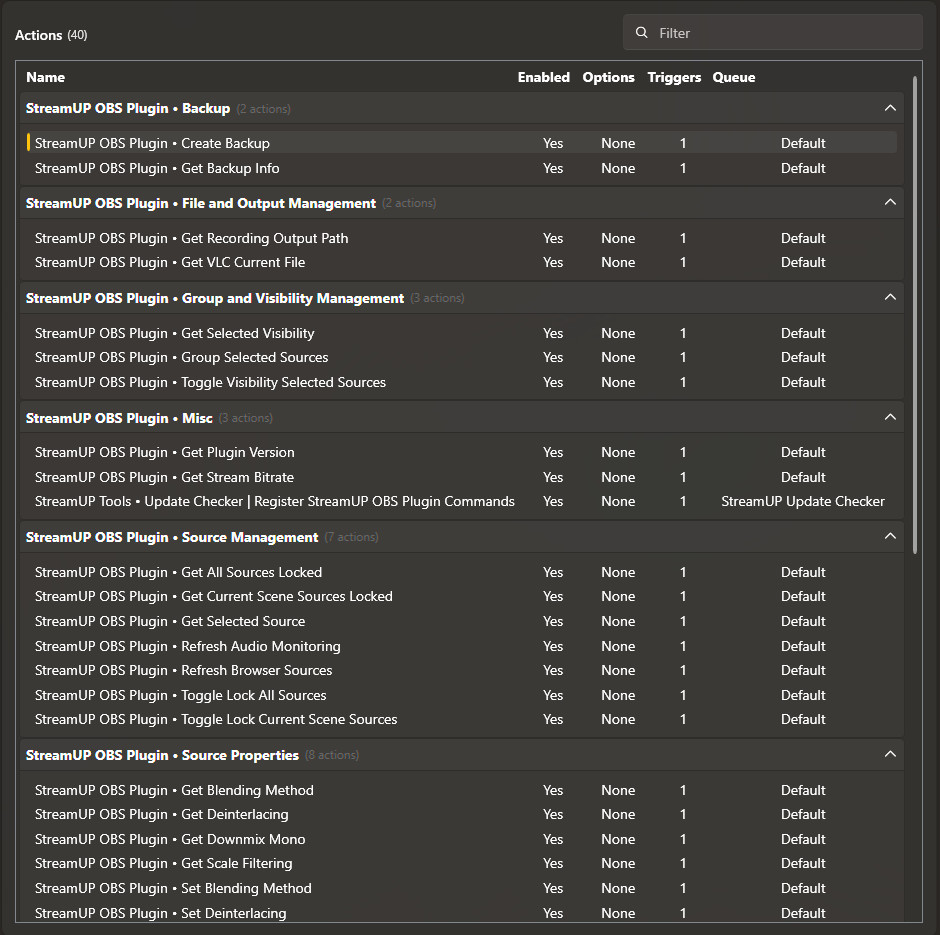Sort by the Options column header

pos(608,77)
